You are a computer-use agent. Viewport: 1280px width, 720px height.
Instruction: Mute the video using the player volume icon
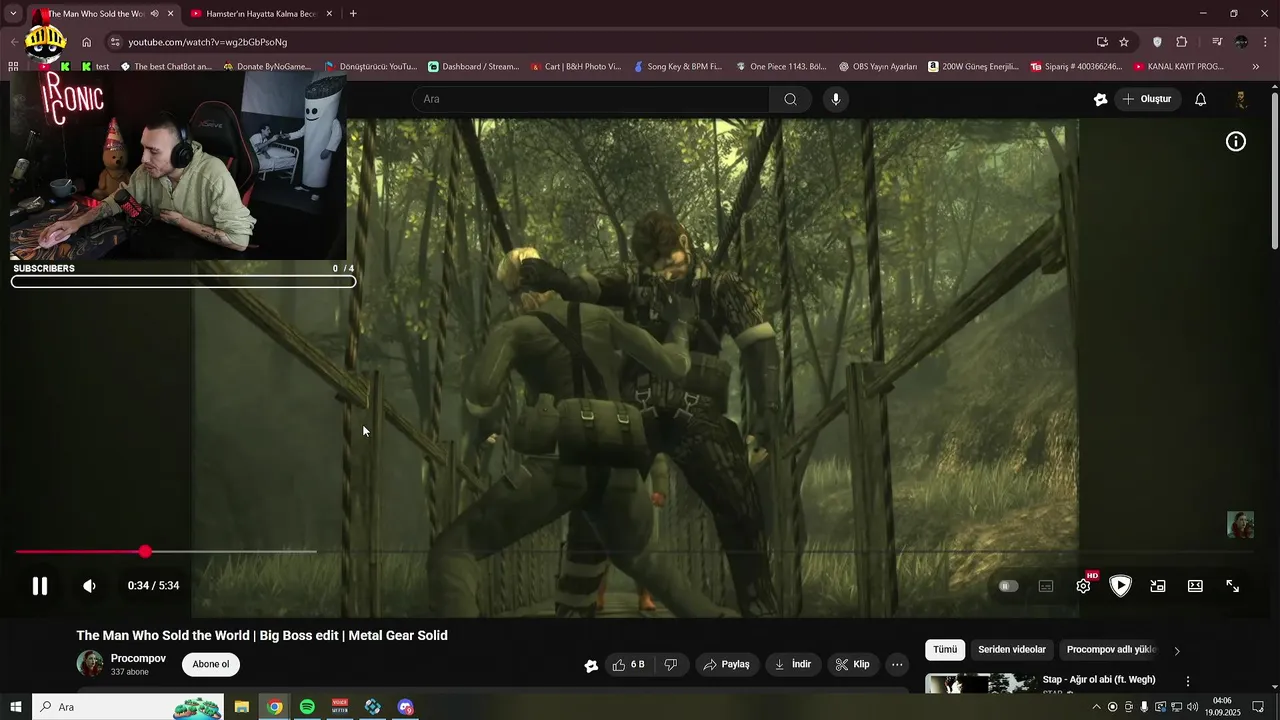[89, 586]
